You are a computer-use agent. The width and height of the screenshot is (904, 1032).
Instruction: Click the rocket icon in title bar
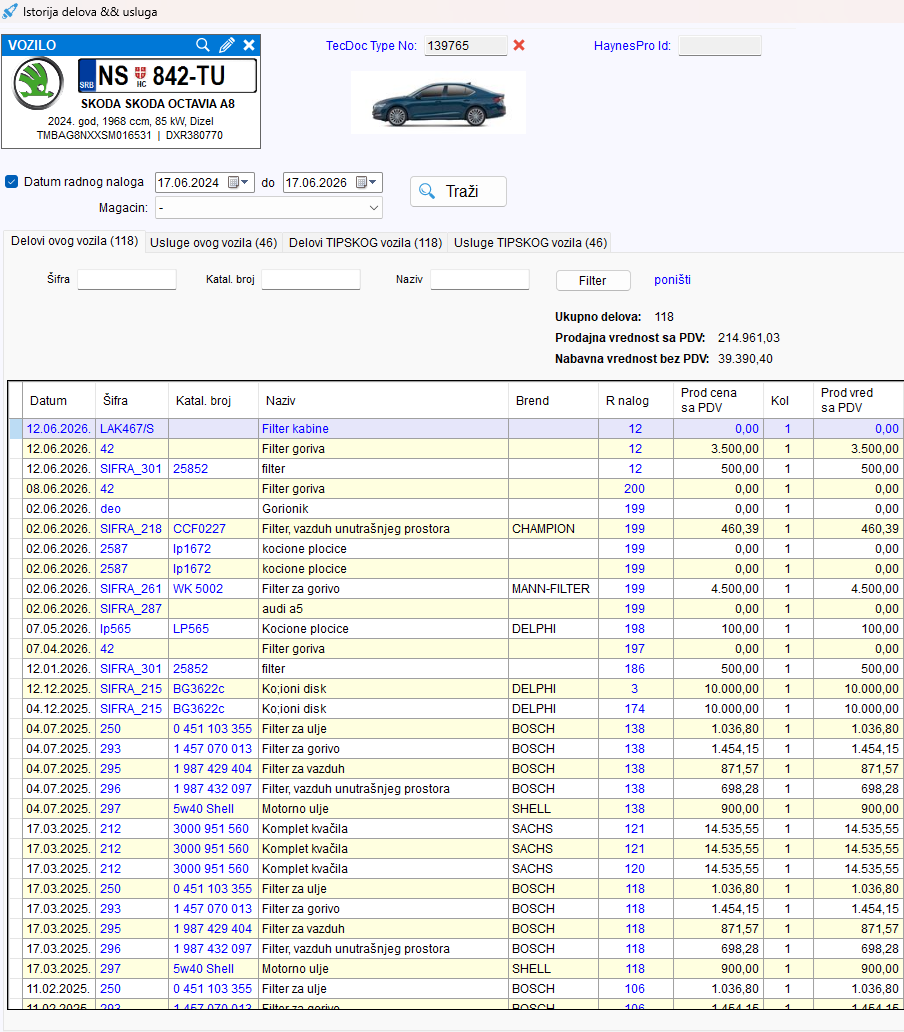(x=10, y=11)
